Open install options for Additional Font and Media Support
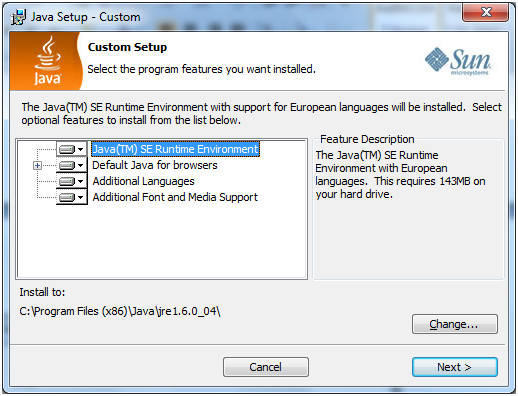 (72, 197)
